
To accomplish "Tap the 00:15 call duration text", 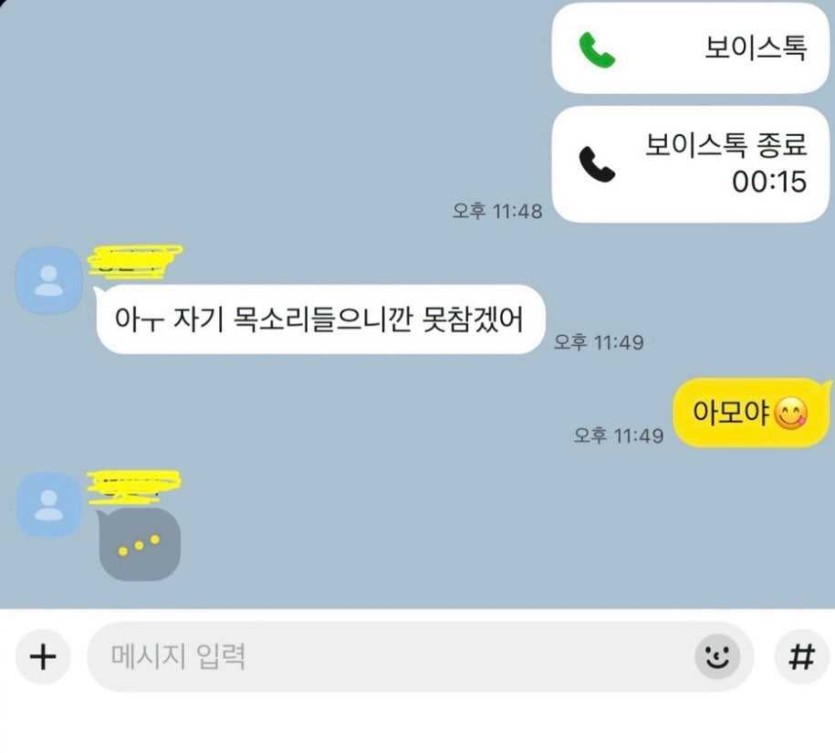I will pos(769,182).
